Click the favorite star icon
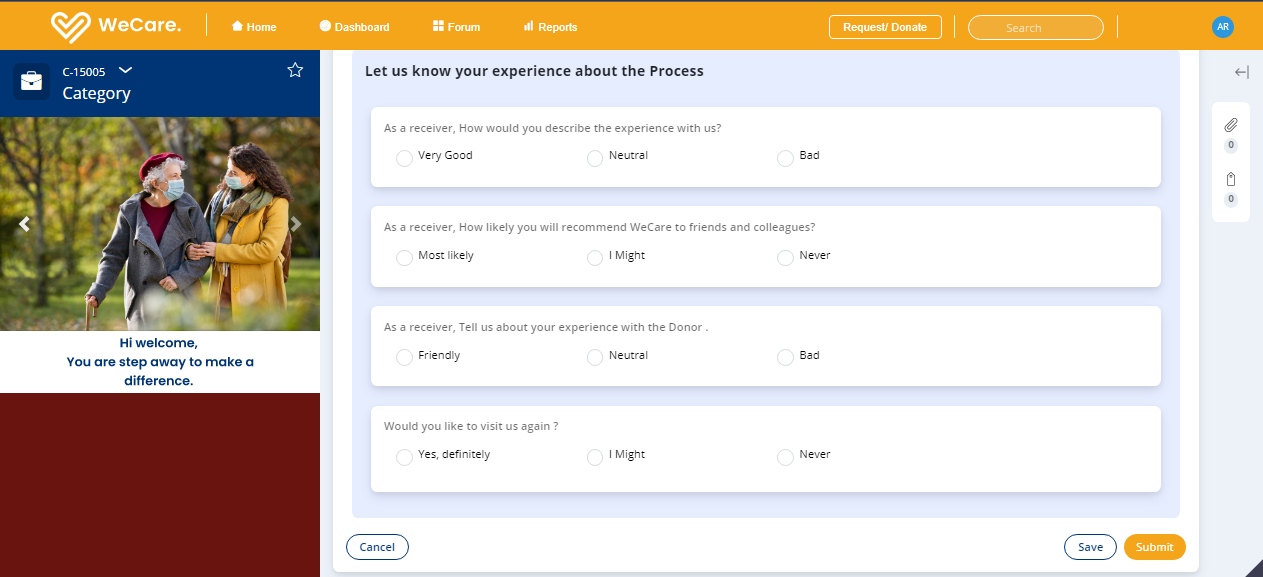1263x577 pixels. (x=295, y=70)
